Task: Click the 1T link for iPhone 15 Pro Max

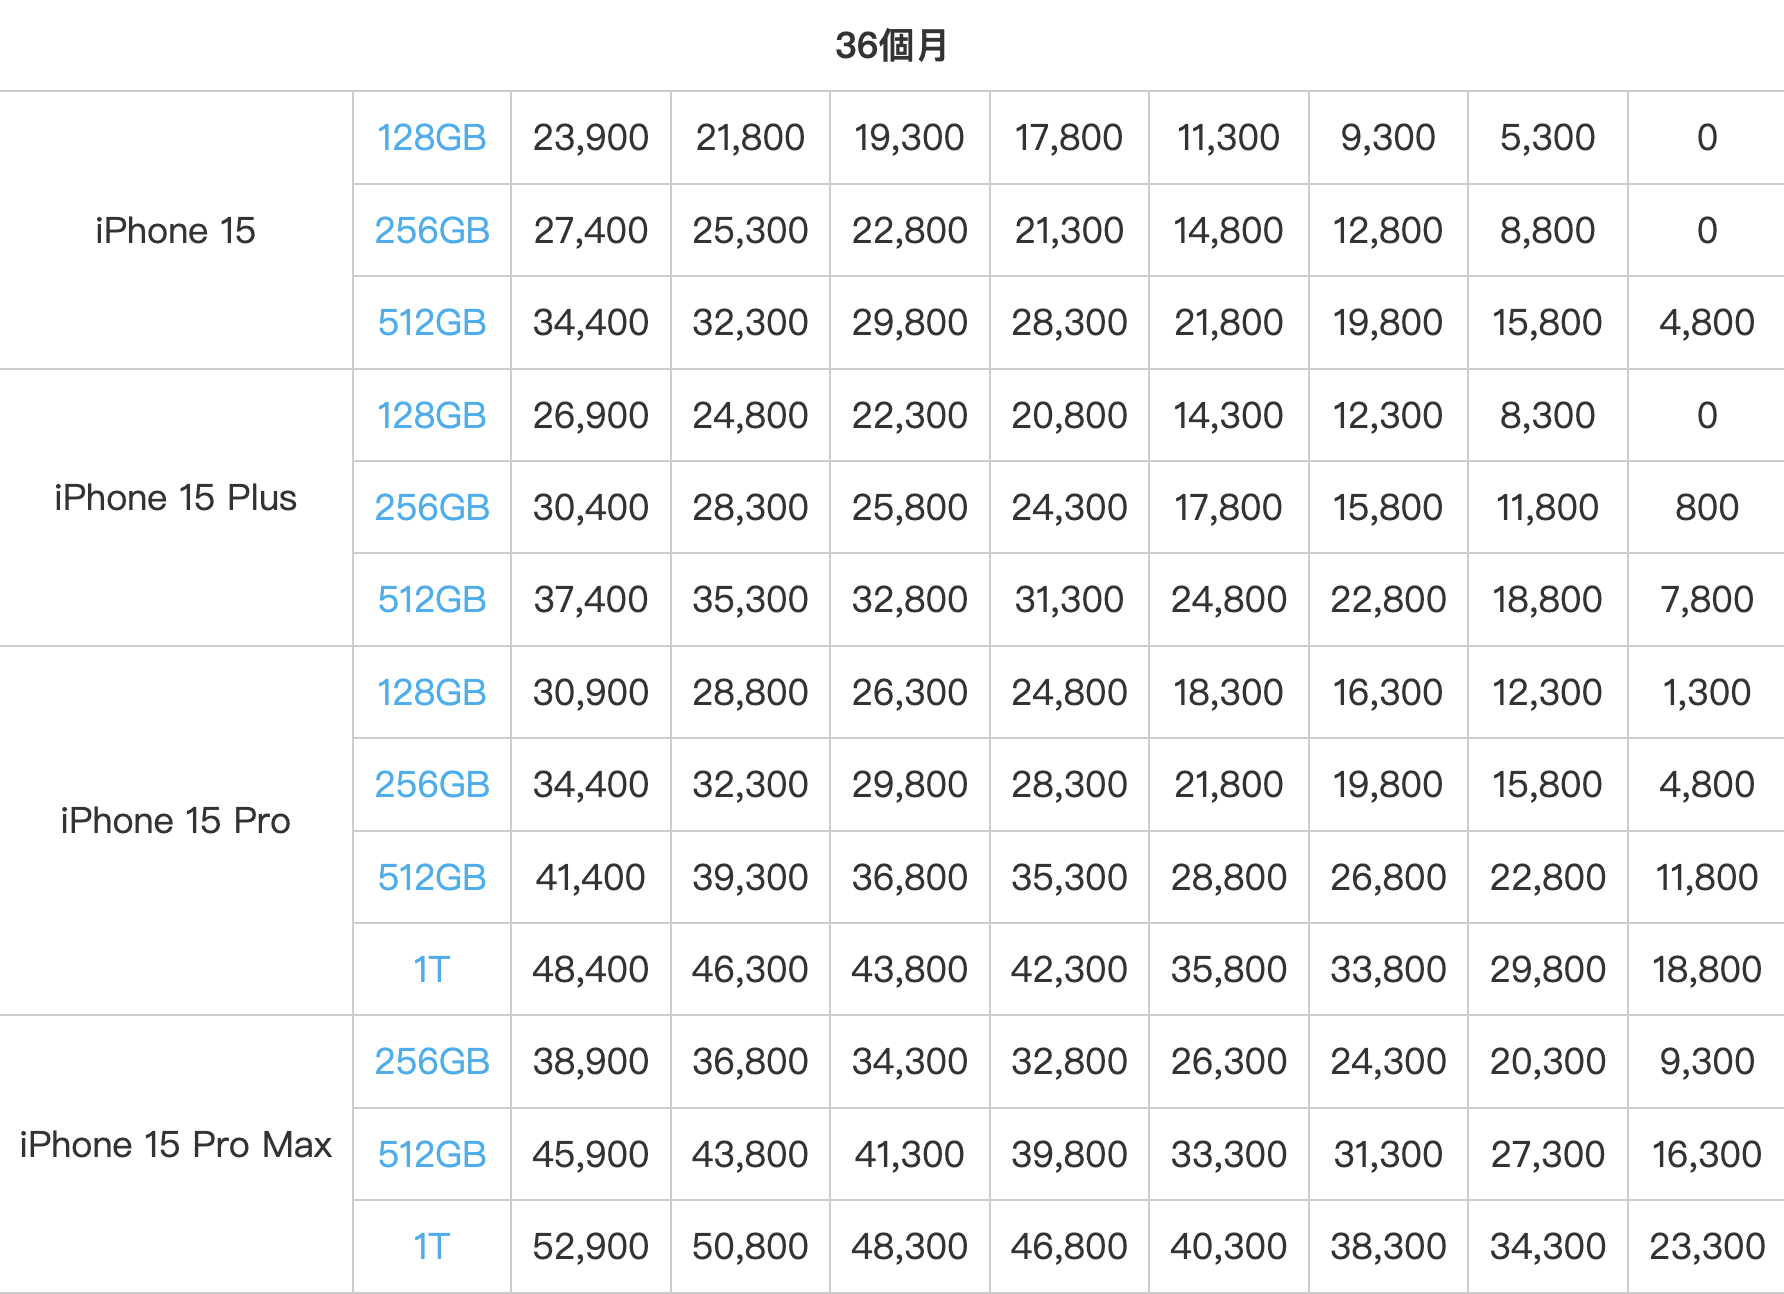Action: point(431,1247)
